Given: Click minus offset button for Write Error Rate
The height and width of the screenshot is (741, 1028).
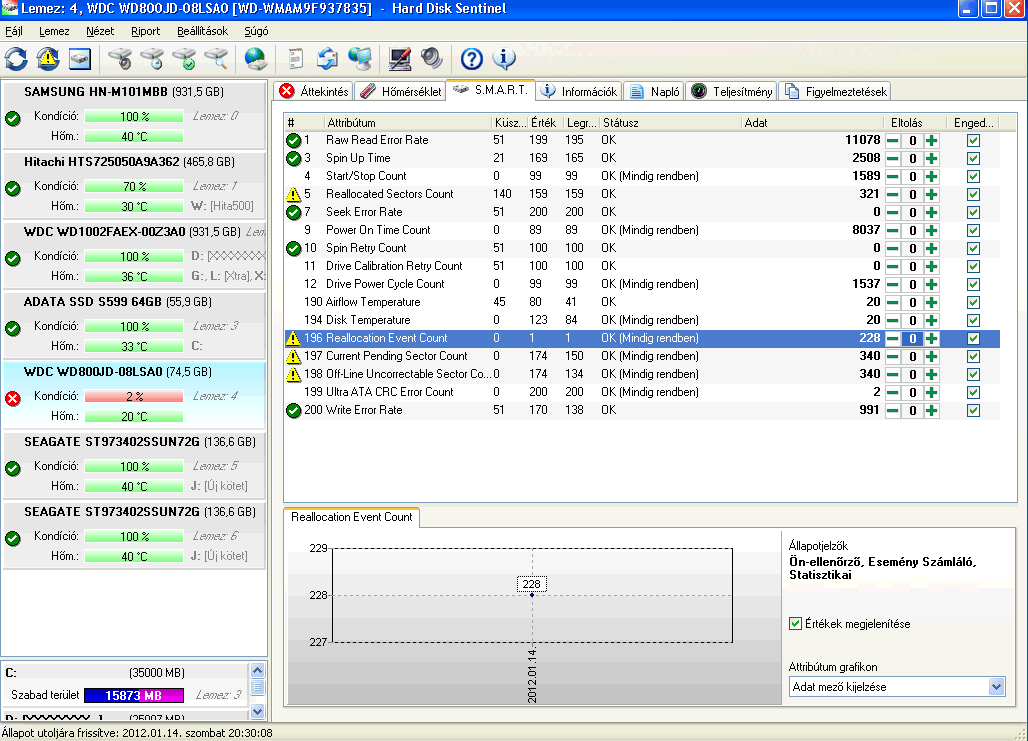Looking at the screenshot, I should (x=892, y=411).
